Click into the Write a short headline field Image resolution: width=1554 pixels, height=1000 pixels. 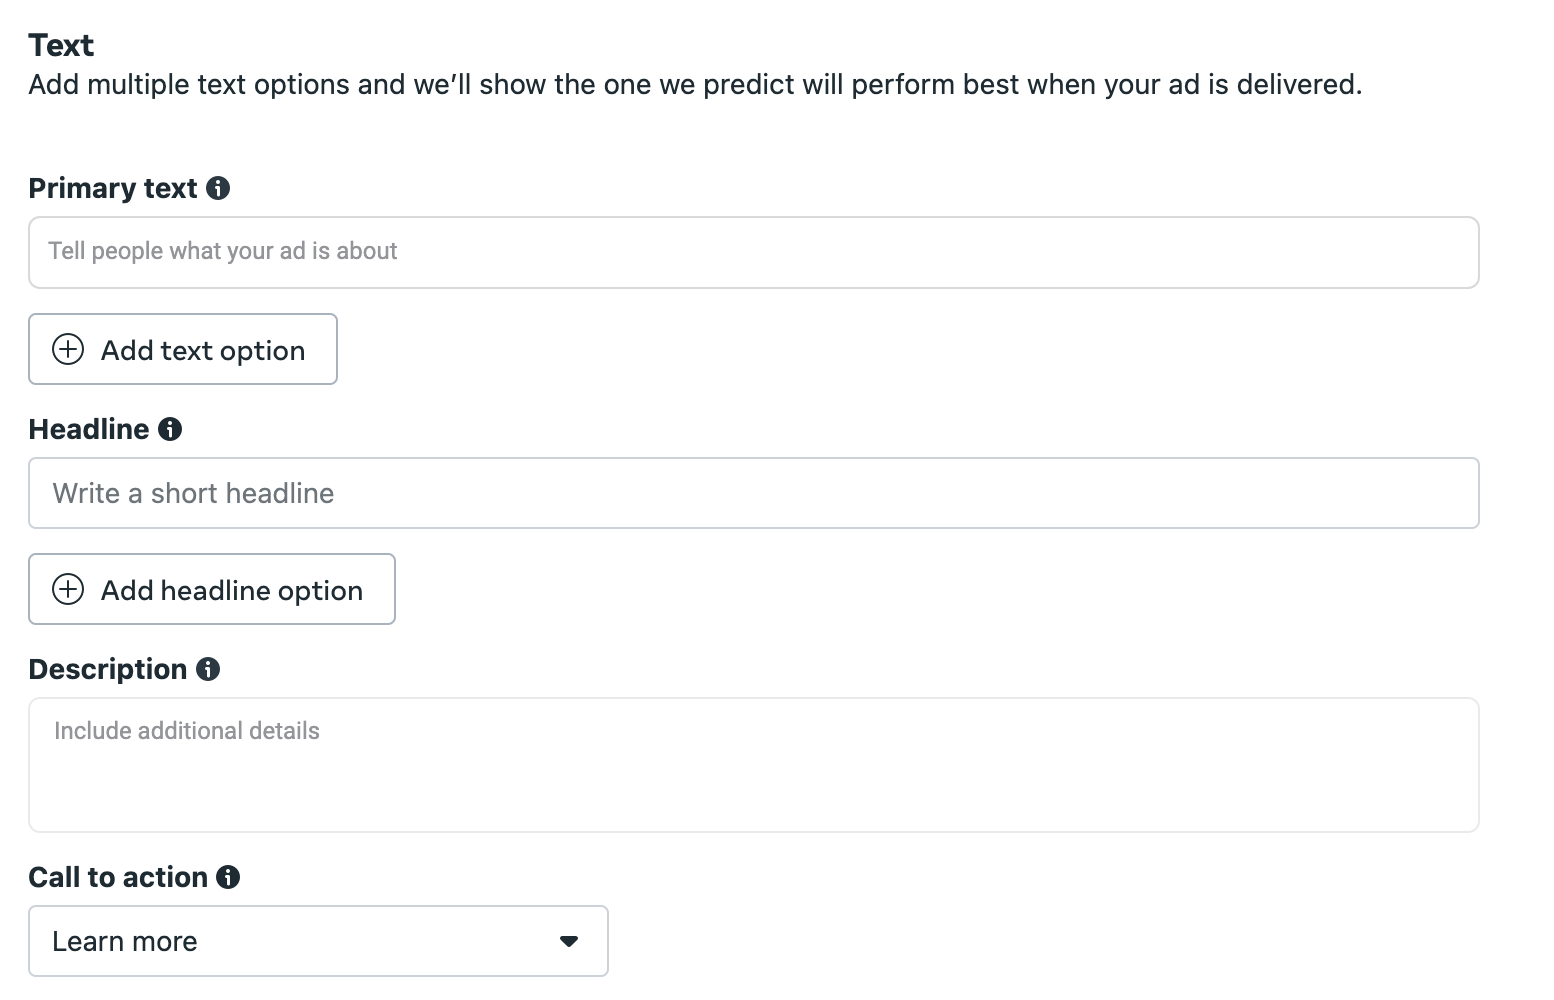coord(754,493)
